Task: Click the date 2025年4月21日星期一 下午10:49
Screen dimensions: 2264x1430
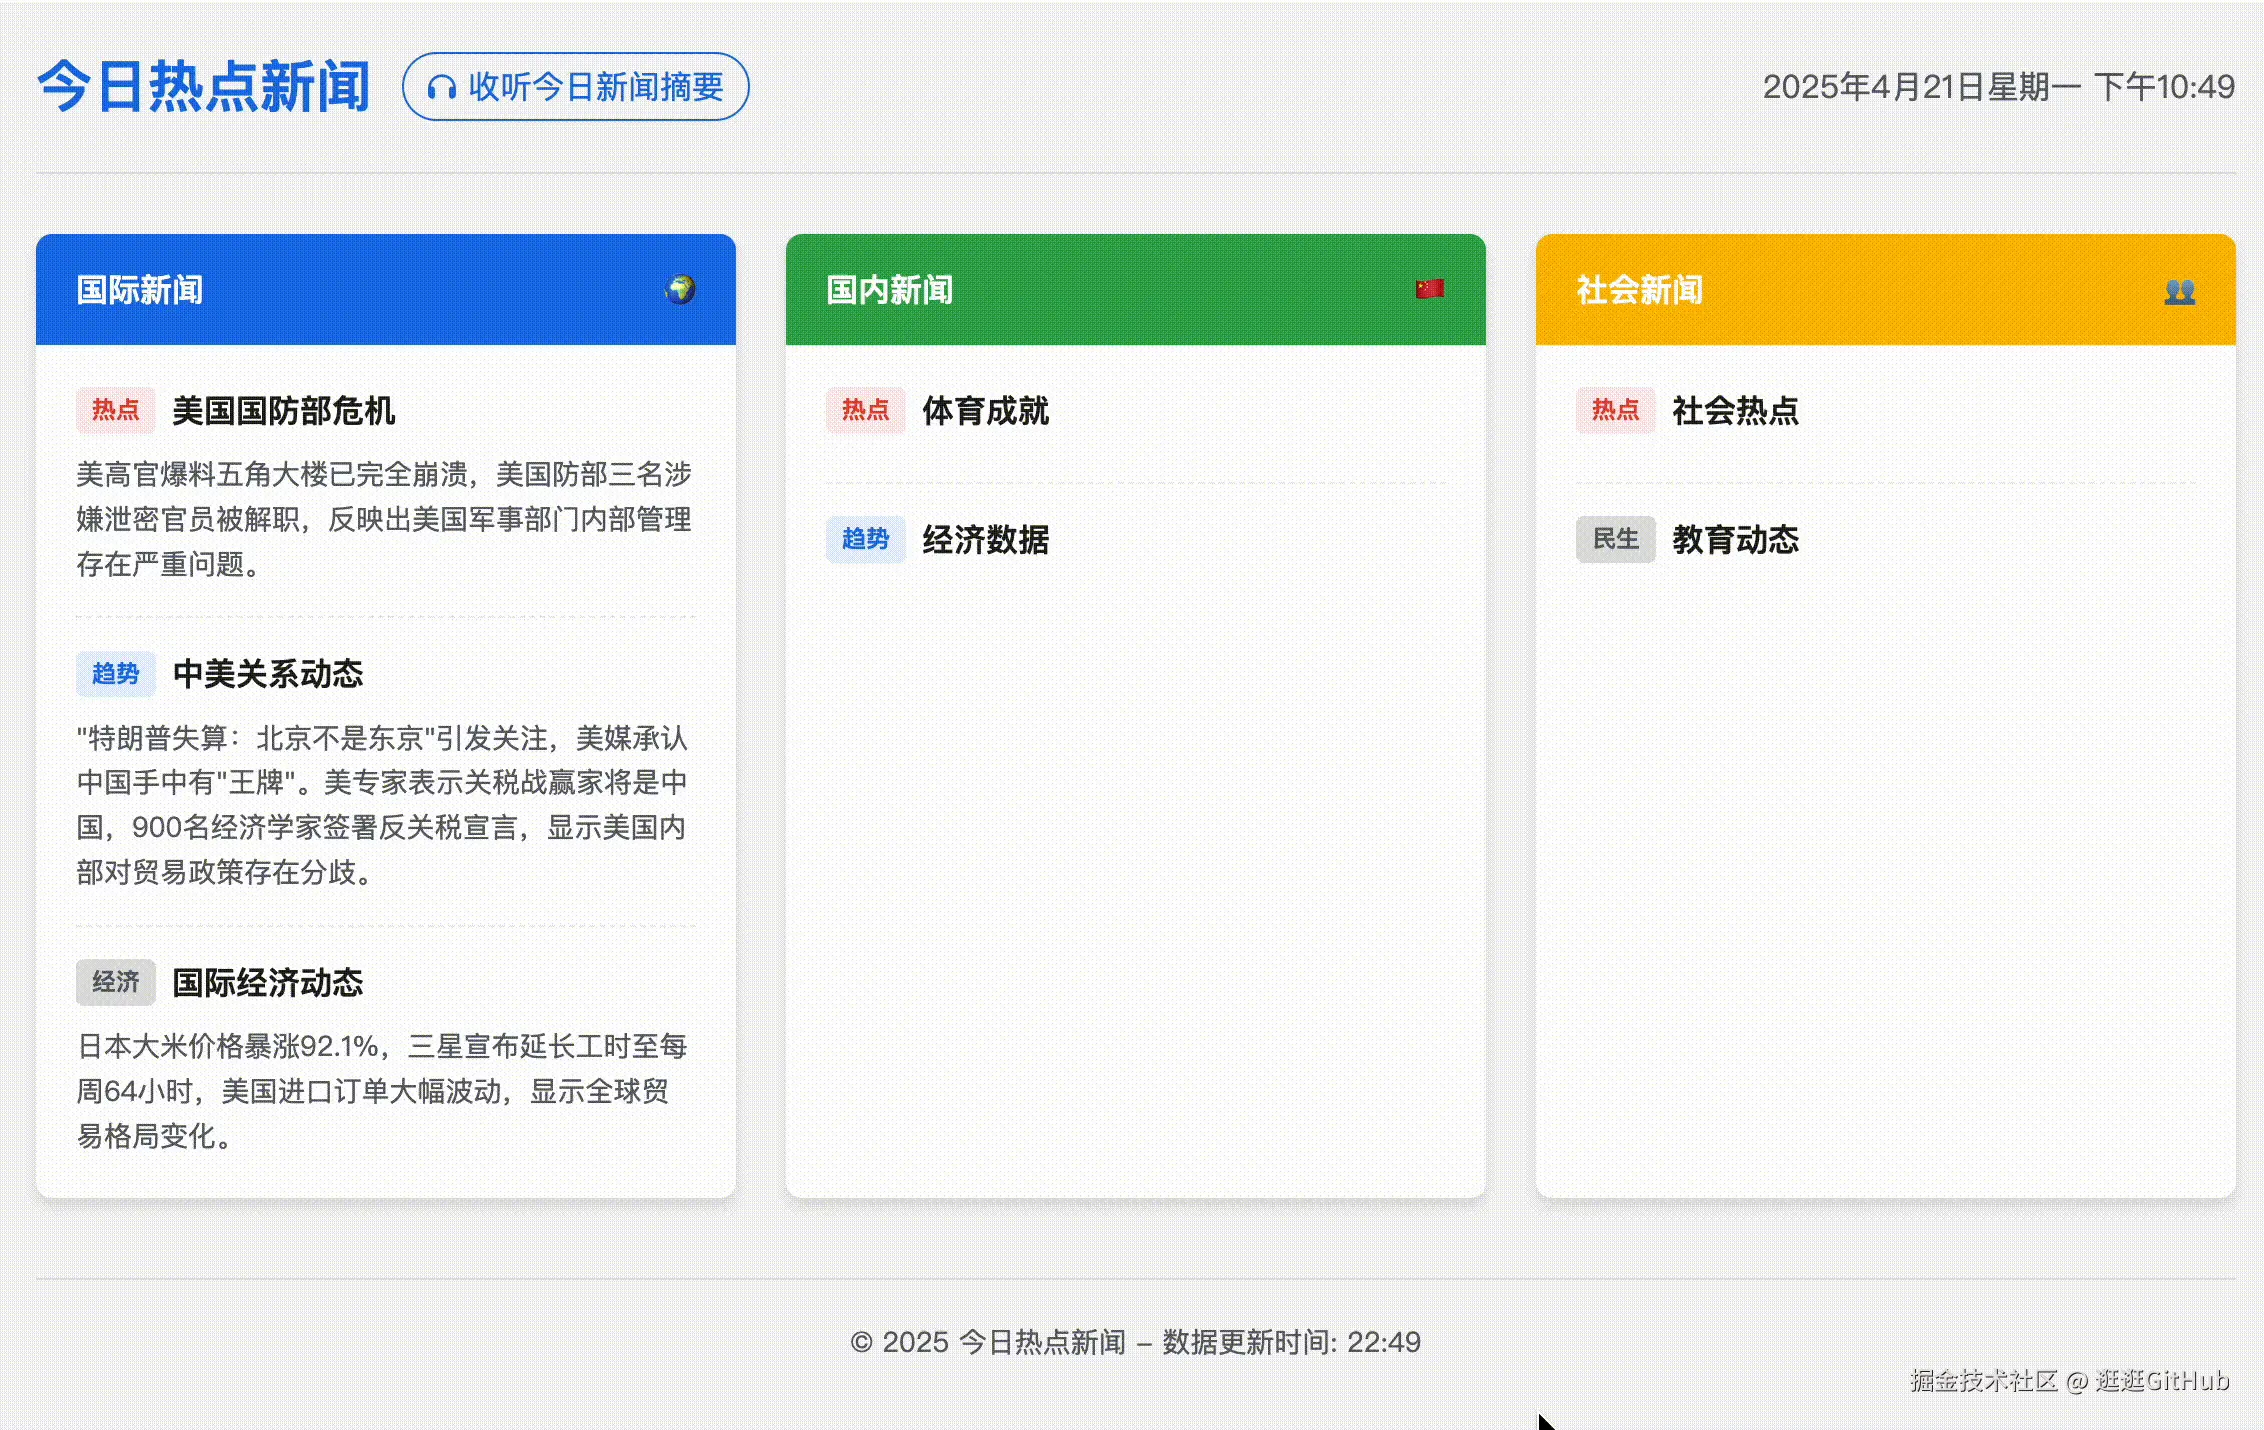Action: [x=1998, y=87]
